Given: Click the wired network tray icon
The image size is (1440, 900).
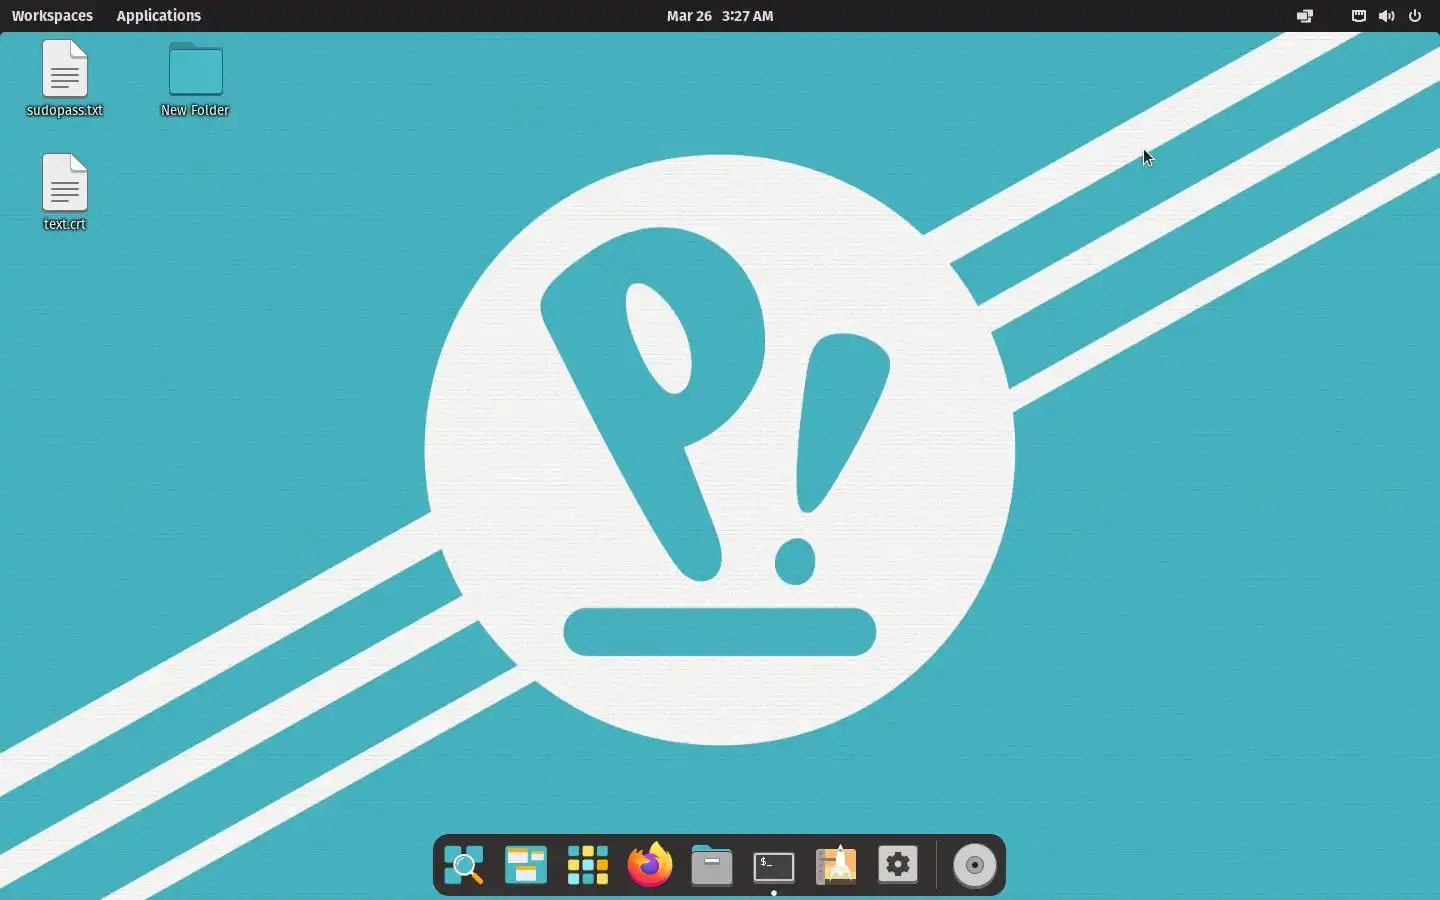Looking at the screenshot, I should coord(1359,16).
